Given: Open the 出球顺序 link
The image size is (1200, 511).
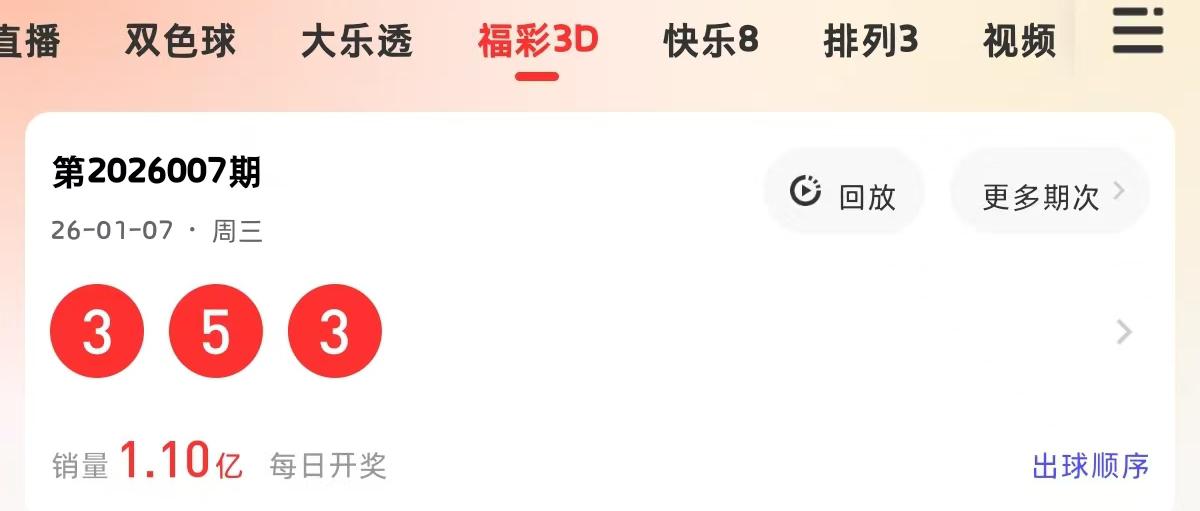Looking at the screenshot, I should [x=1091, y=466].
